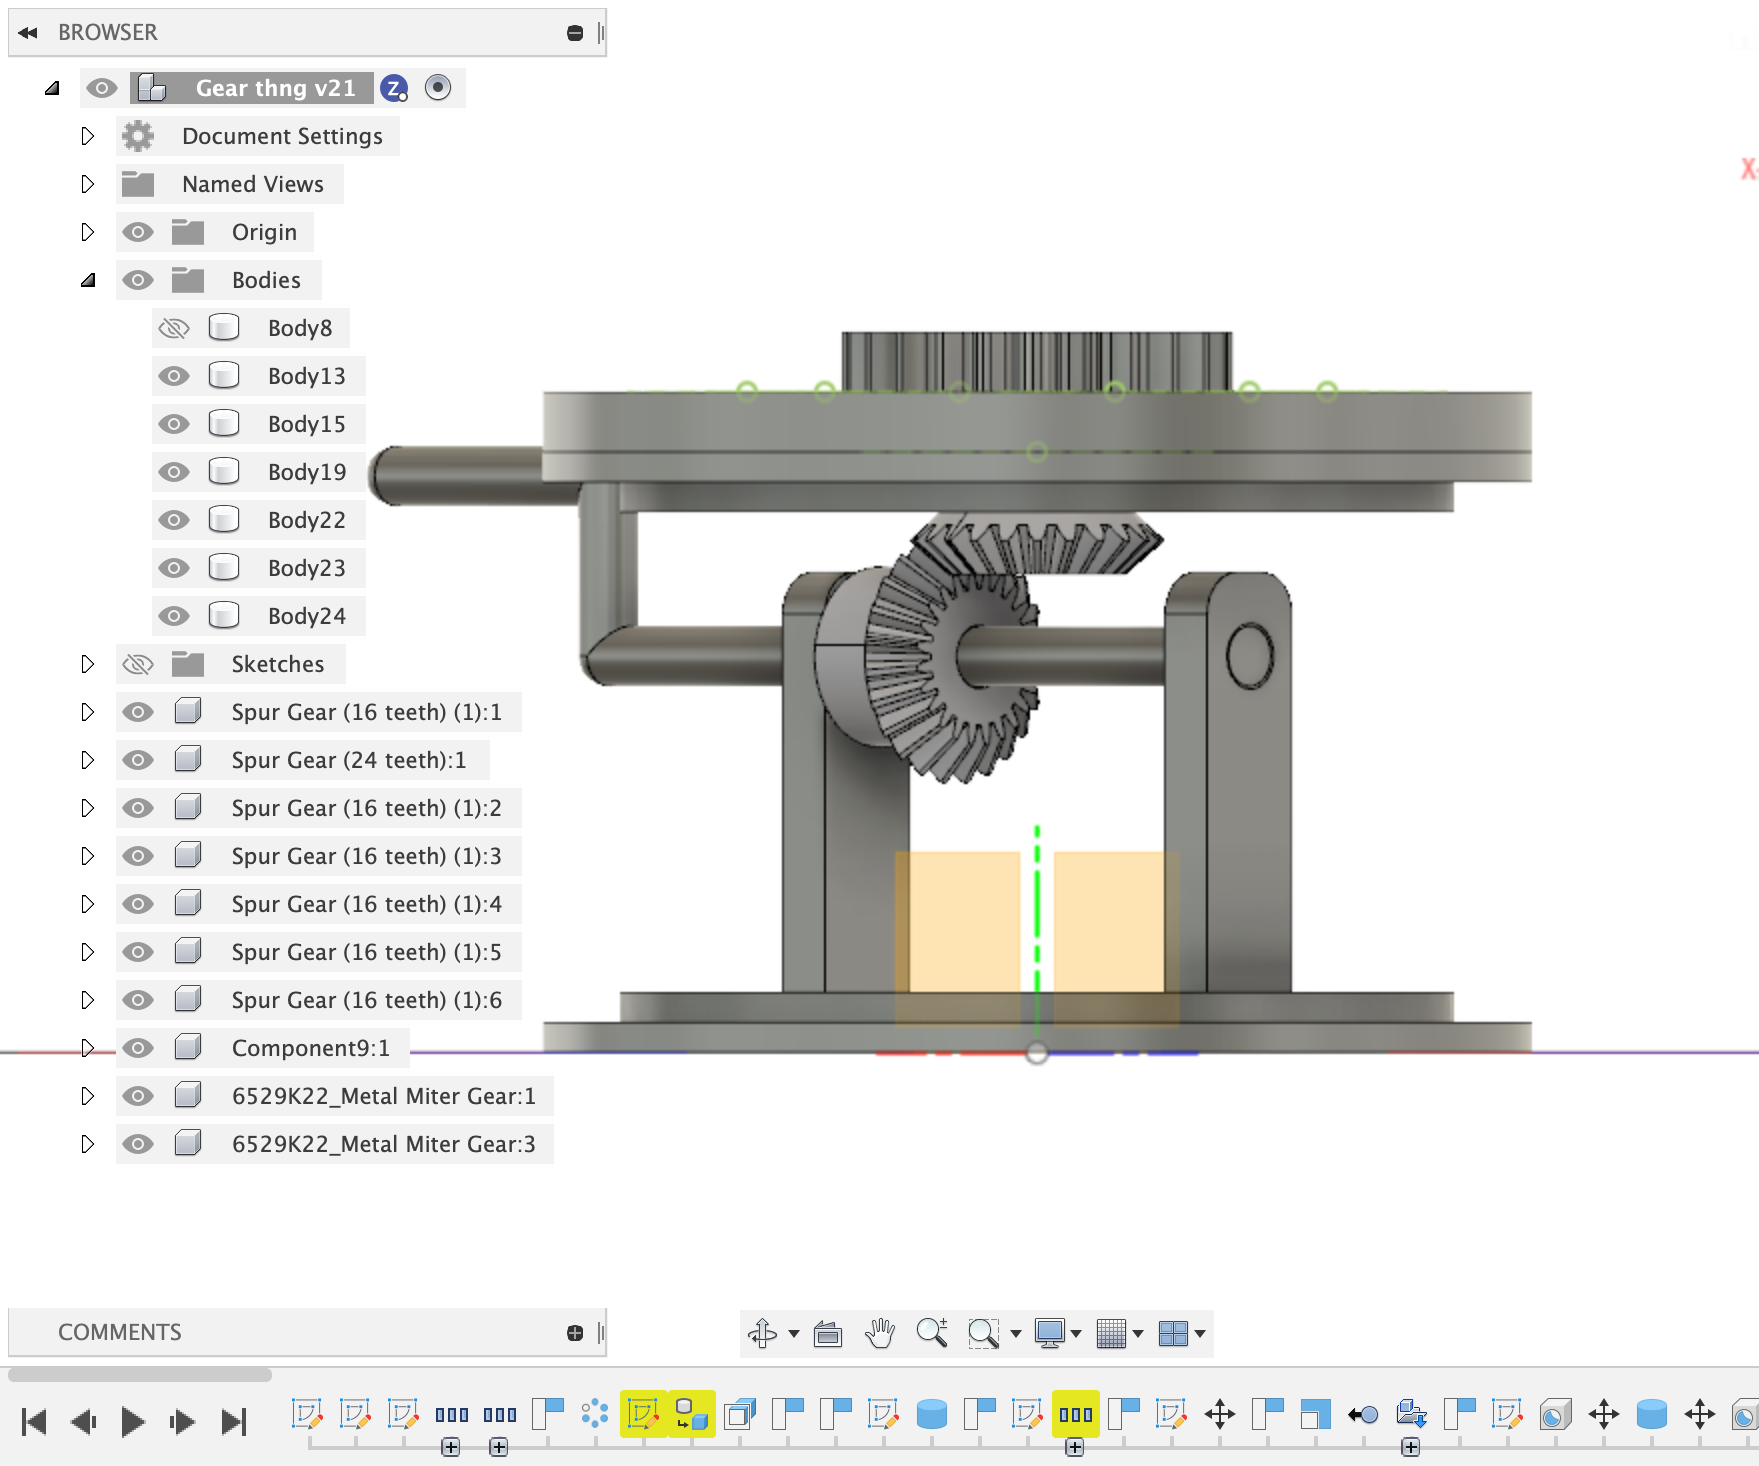Hide Body19 using its eye icon
This screenshot has width=1759, height=1466.
(x=174, y=472)
